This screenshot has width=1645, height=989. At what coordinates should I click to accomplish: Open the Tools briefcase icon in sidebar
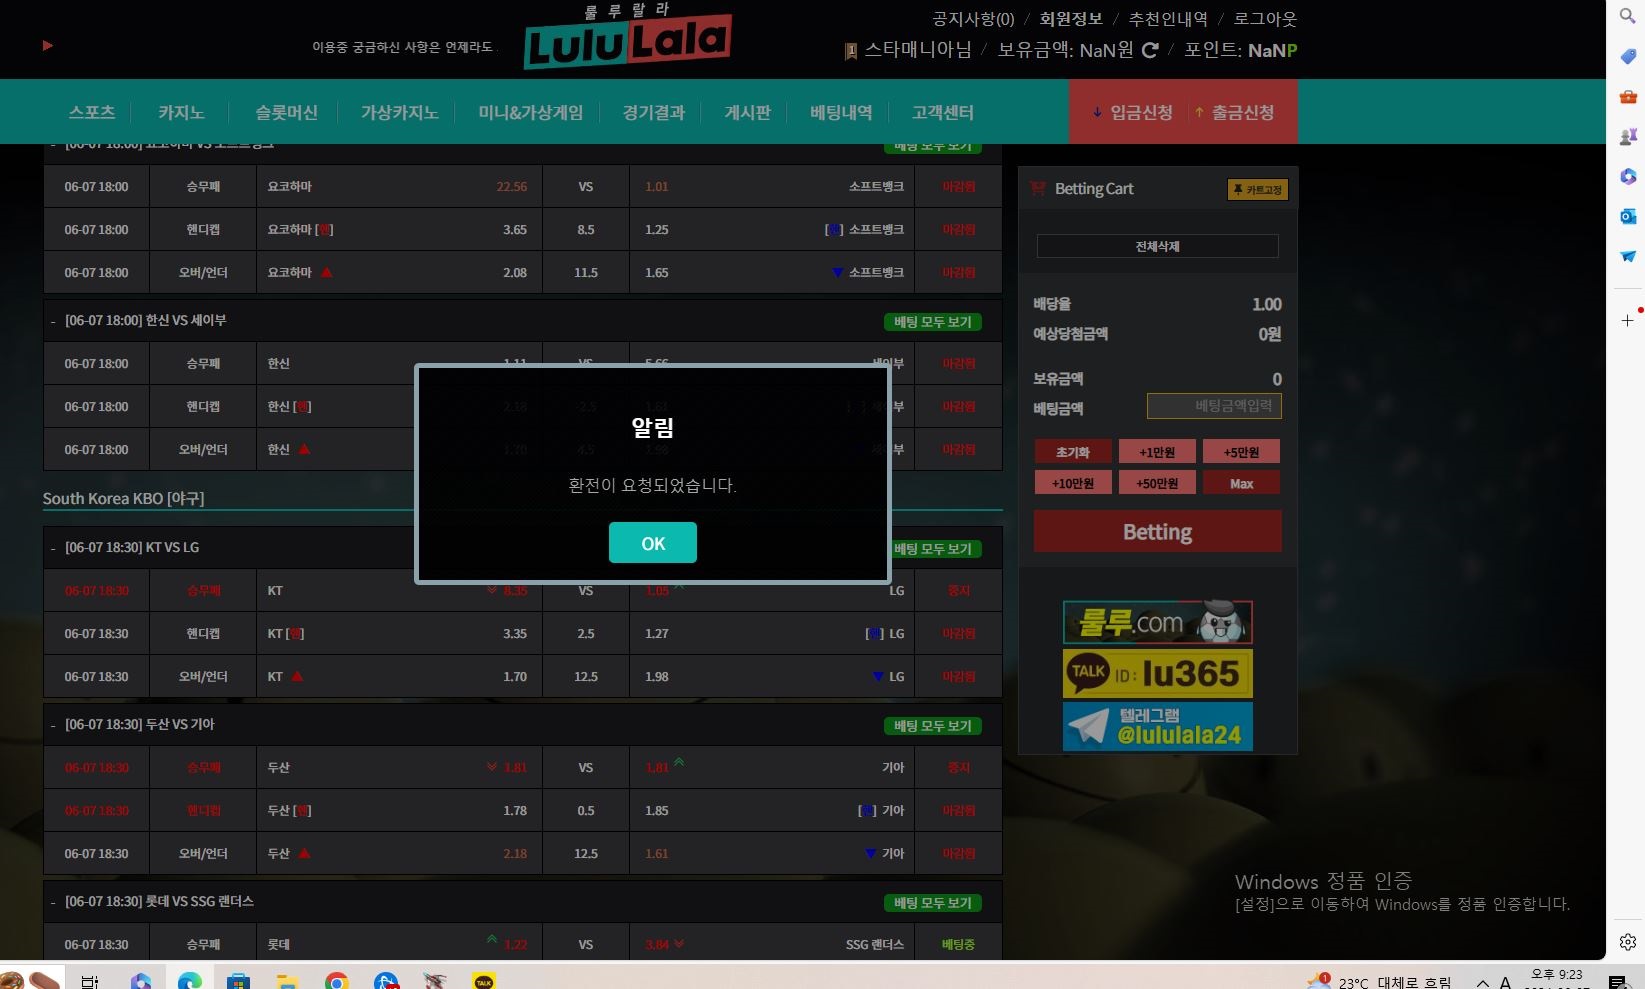1627,97
